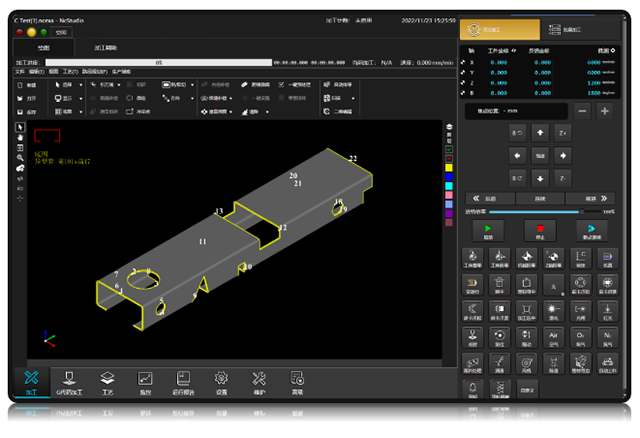Select the cyan layer color swatch
This screenshot has width=640, height=438.
tap(449, 185)
